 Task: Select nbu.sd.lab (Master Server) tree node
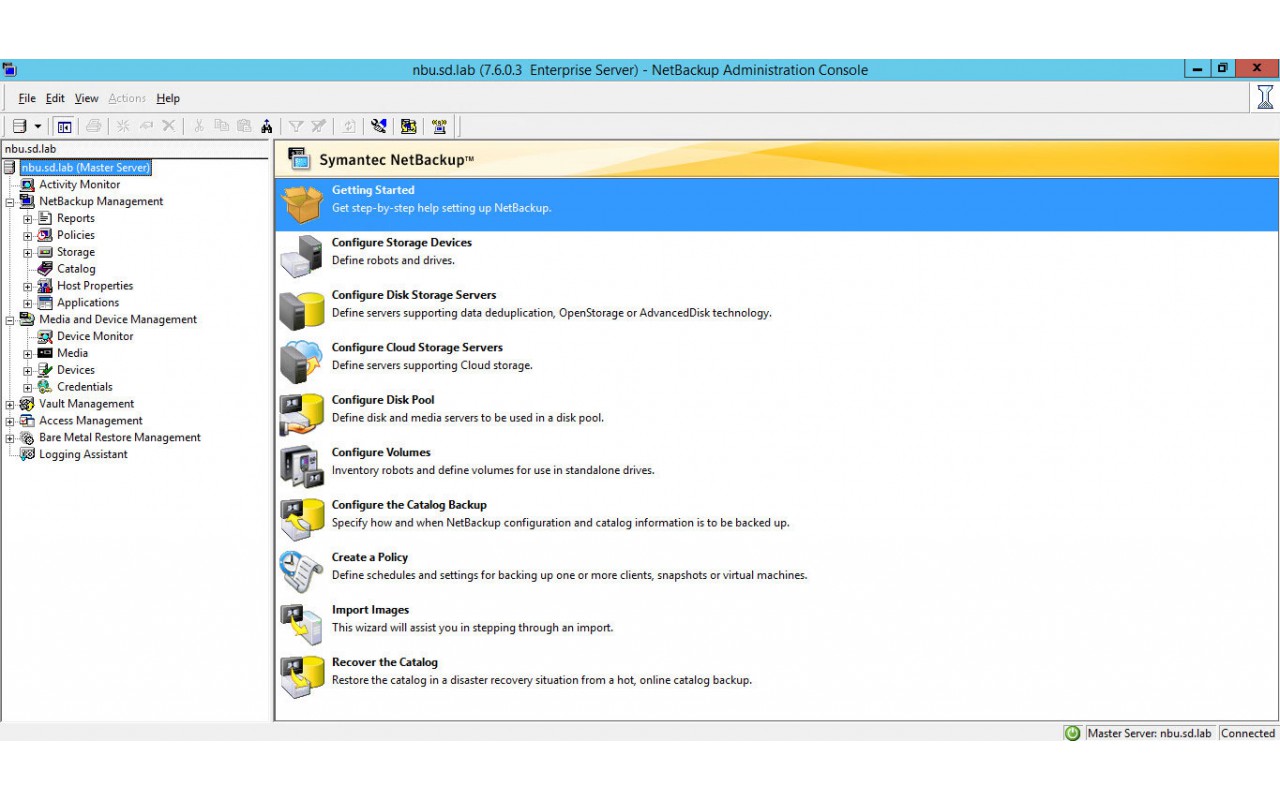click(86, 168)
